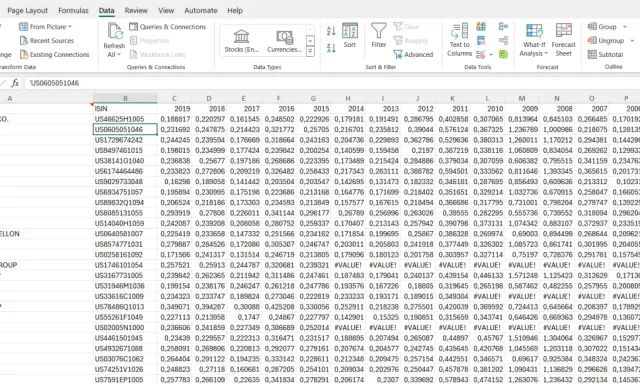The width and height of the screenshot is (640, 384).
Task: Click Get data From Picture
Action: coord(42,27)
